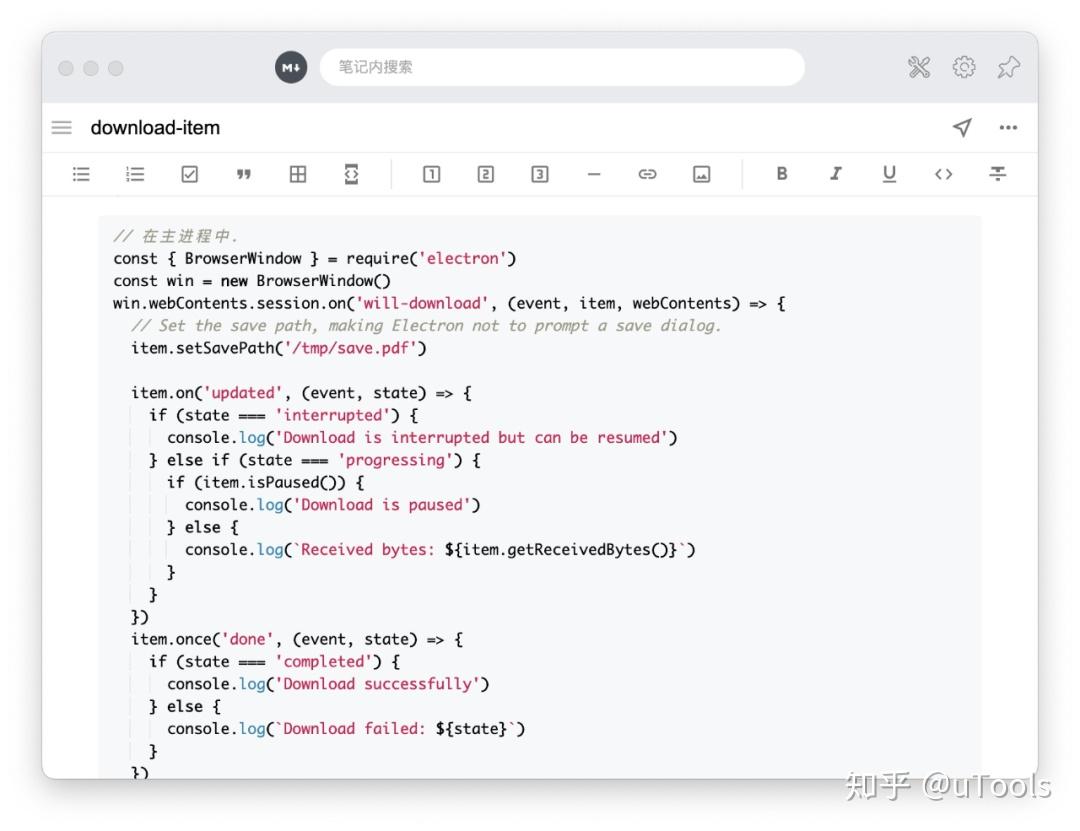
Task: Insert a hyperlink
Action: [647, 173]
